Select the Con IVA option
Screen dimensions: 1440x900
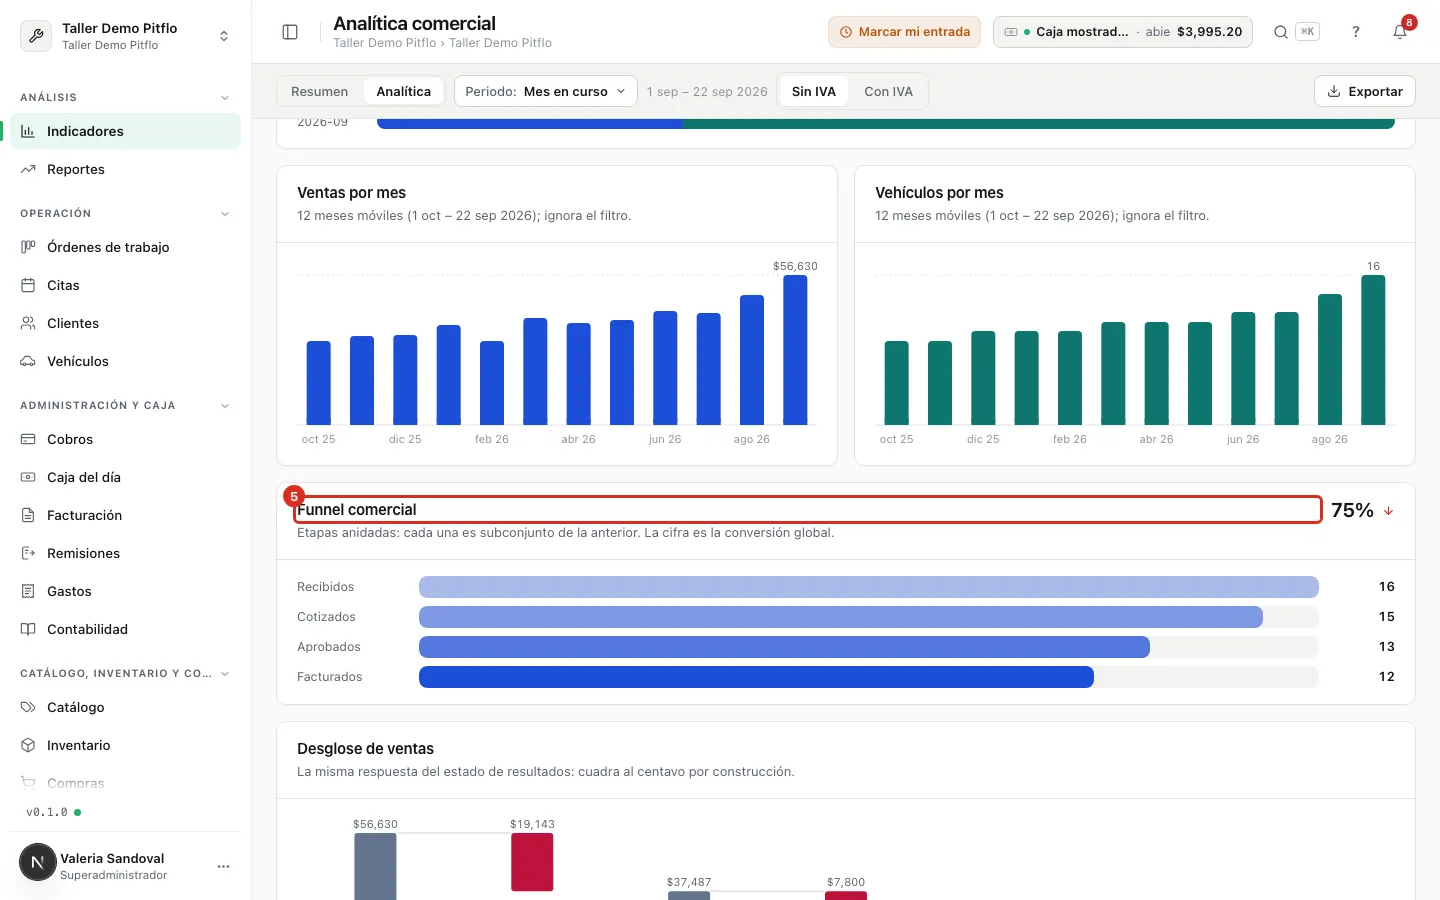(x=889, y=91)
